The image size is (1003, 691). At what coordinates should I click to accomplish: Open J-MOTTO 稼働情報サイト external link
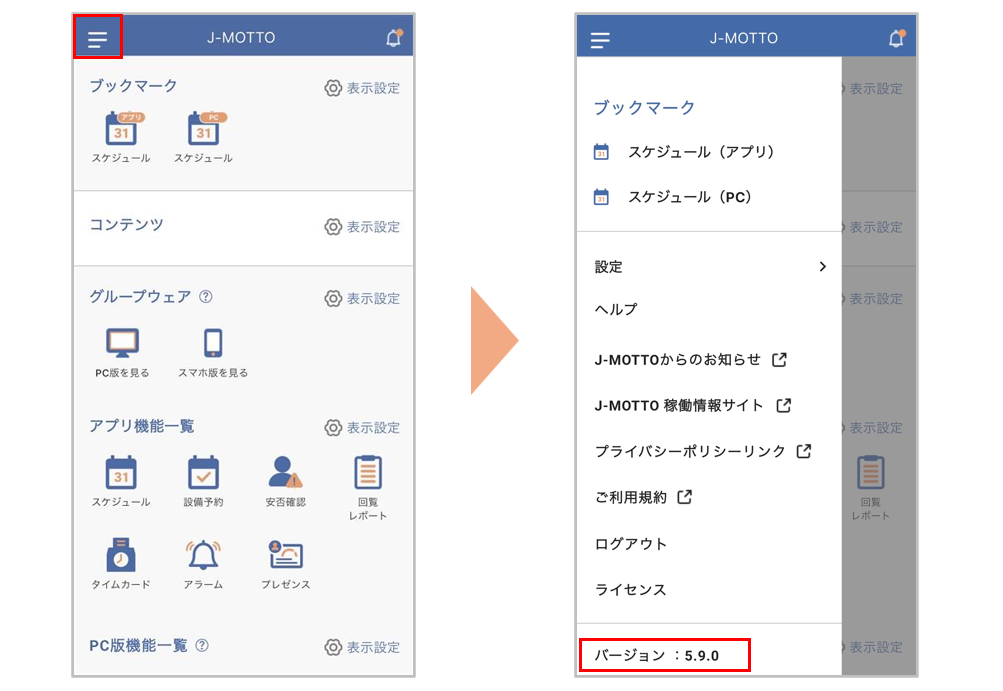point(692,406)
